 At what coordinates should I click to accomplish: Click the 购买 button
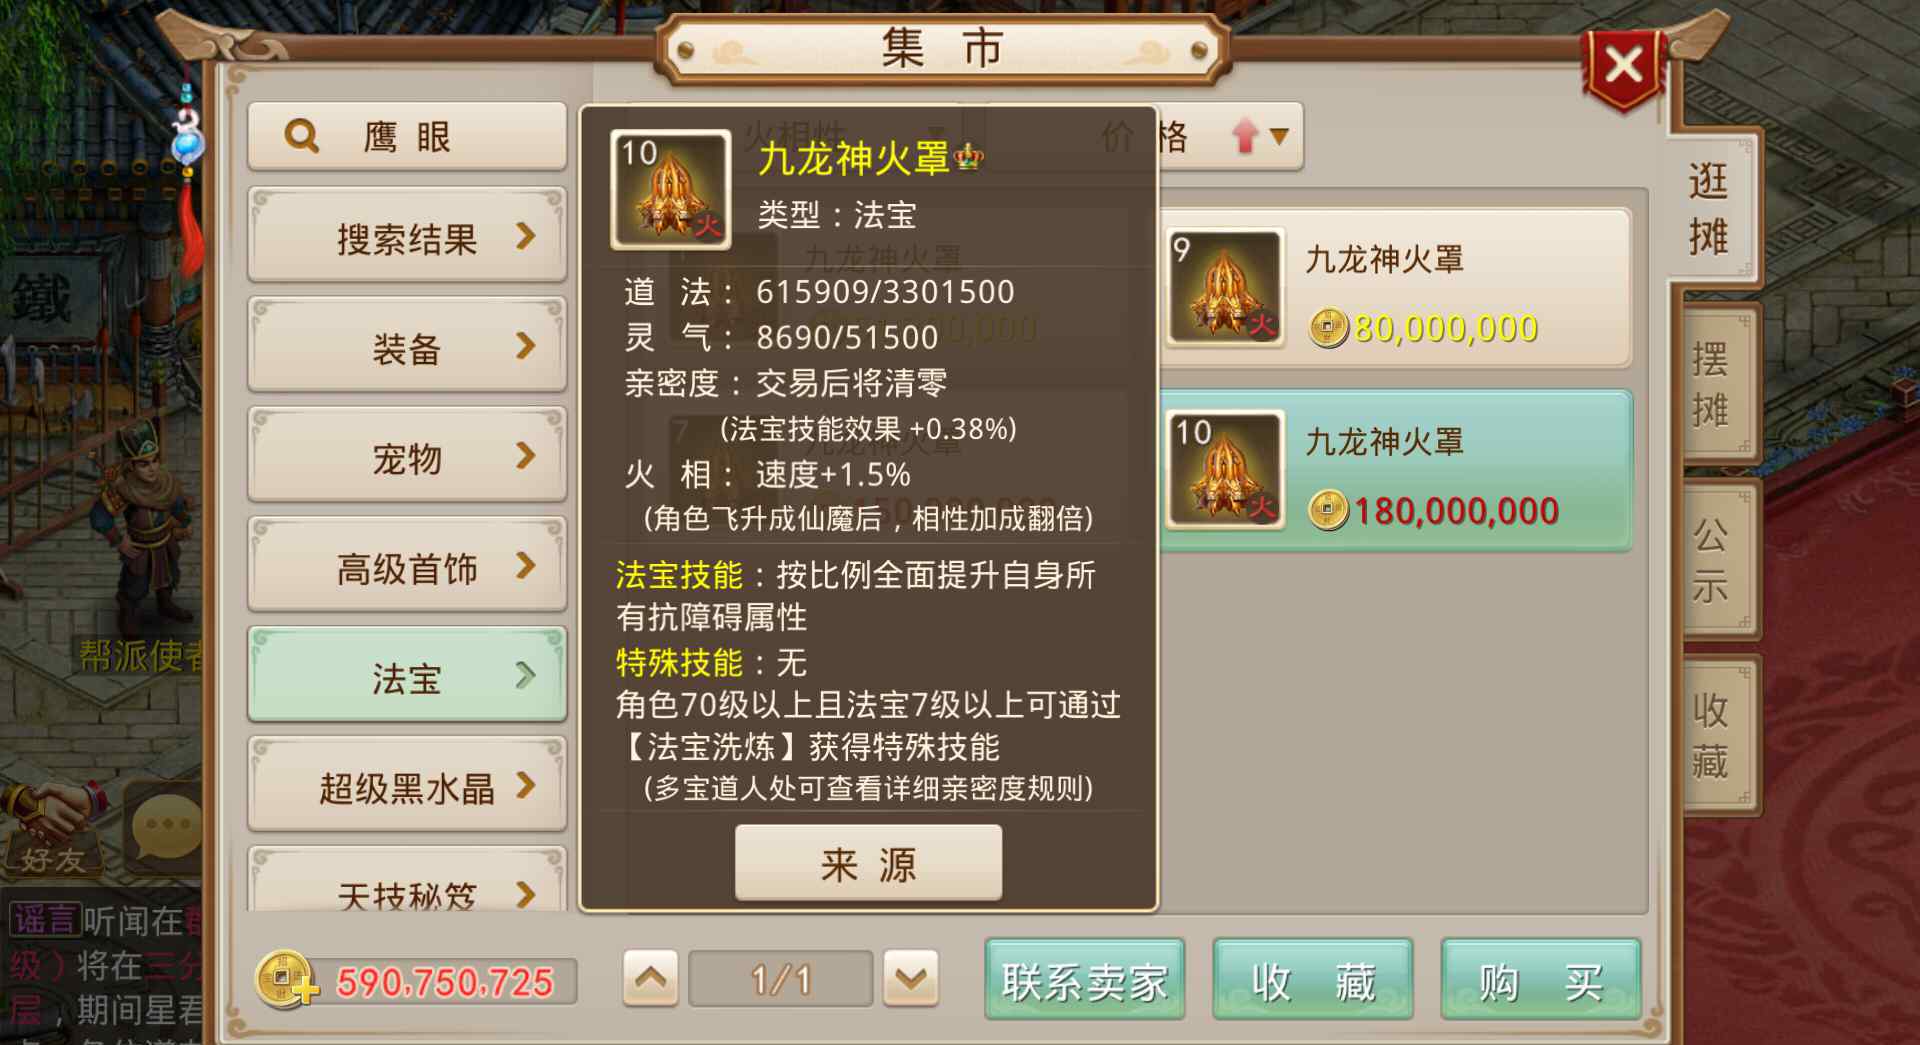pyautogui.click(x=1540, y=981)
